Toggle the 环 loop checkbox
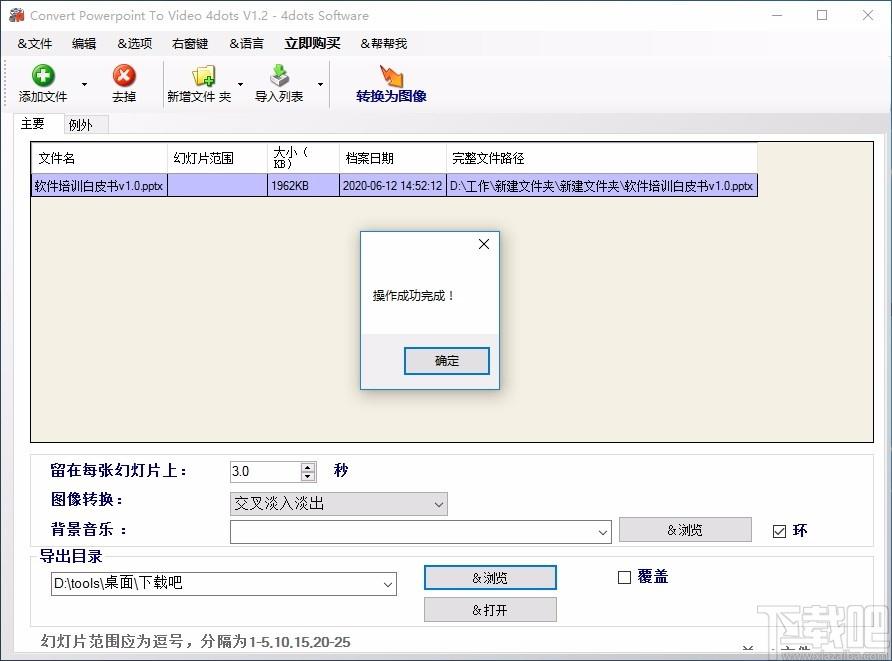This screenshot has height=661, width=892. [779, 531]
